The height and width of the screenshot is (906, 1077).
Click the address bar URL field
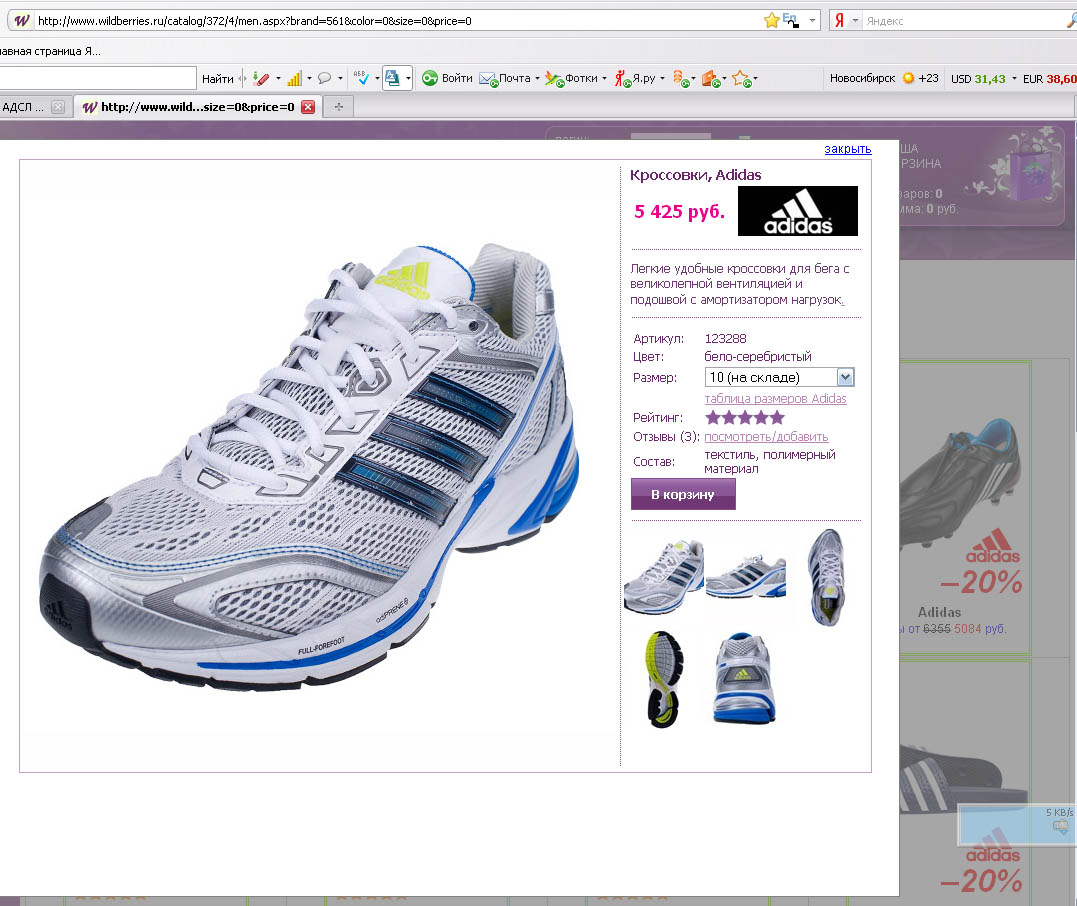click(397, 21)
